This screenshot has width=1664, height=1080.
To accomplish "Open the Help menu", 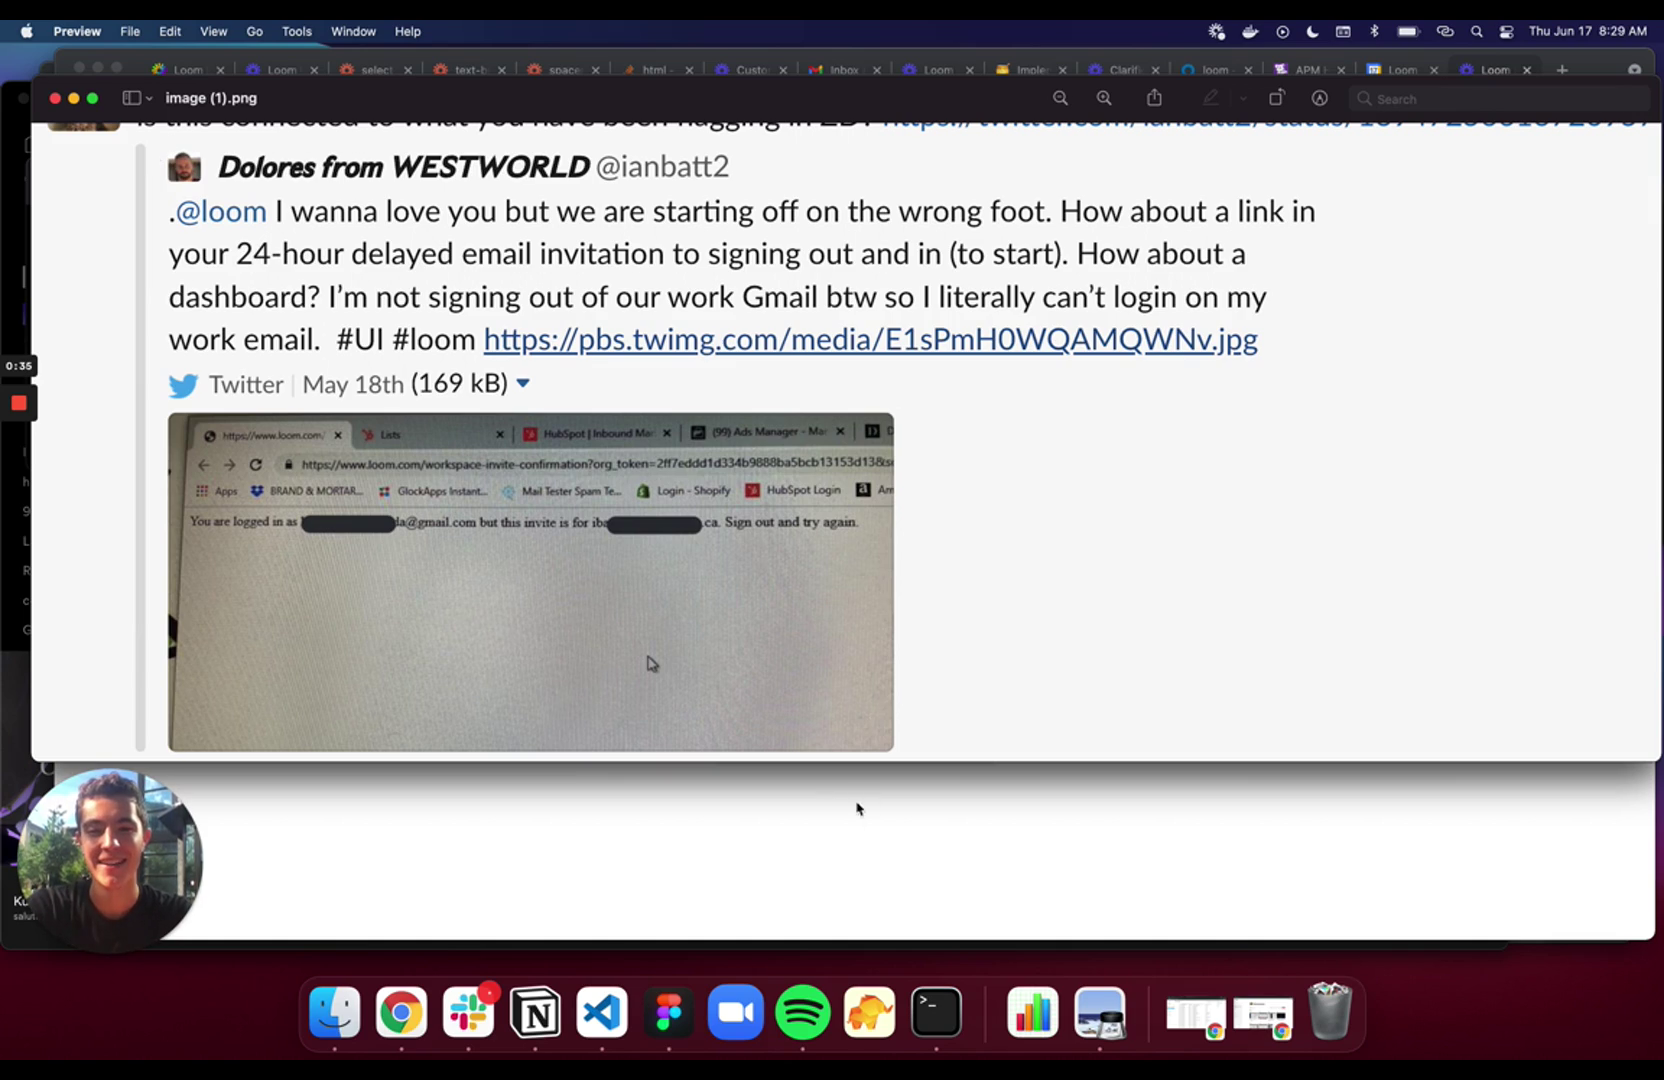I will point(408,31).
